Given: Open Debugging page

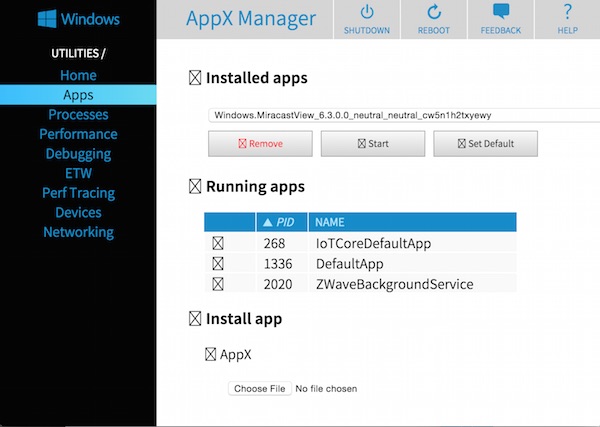Looking at the screenshot, I should pyautogui.click(x=78, y=154).
